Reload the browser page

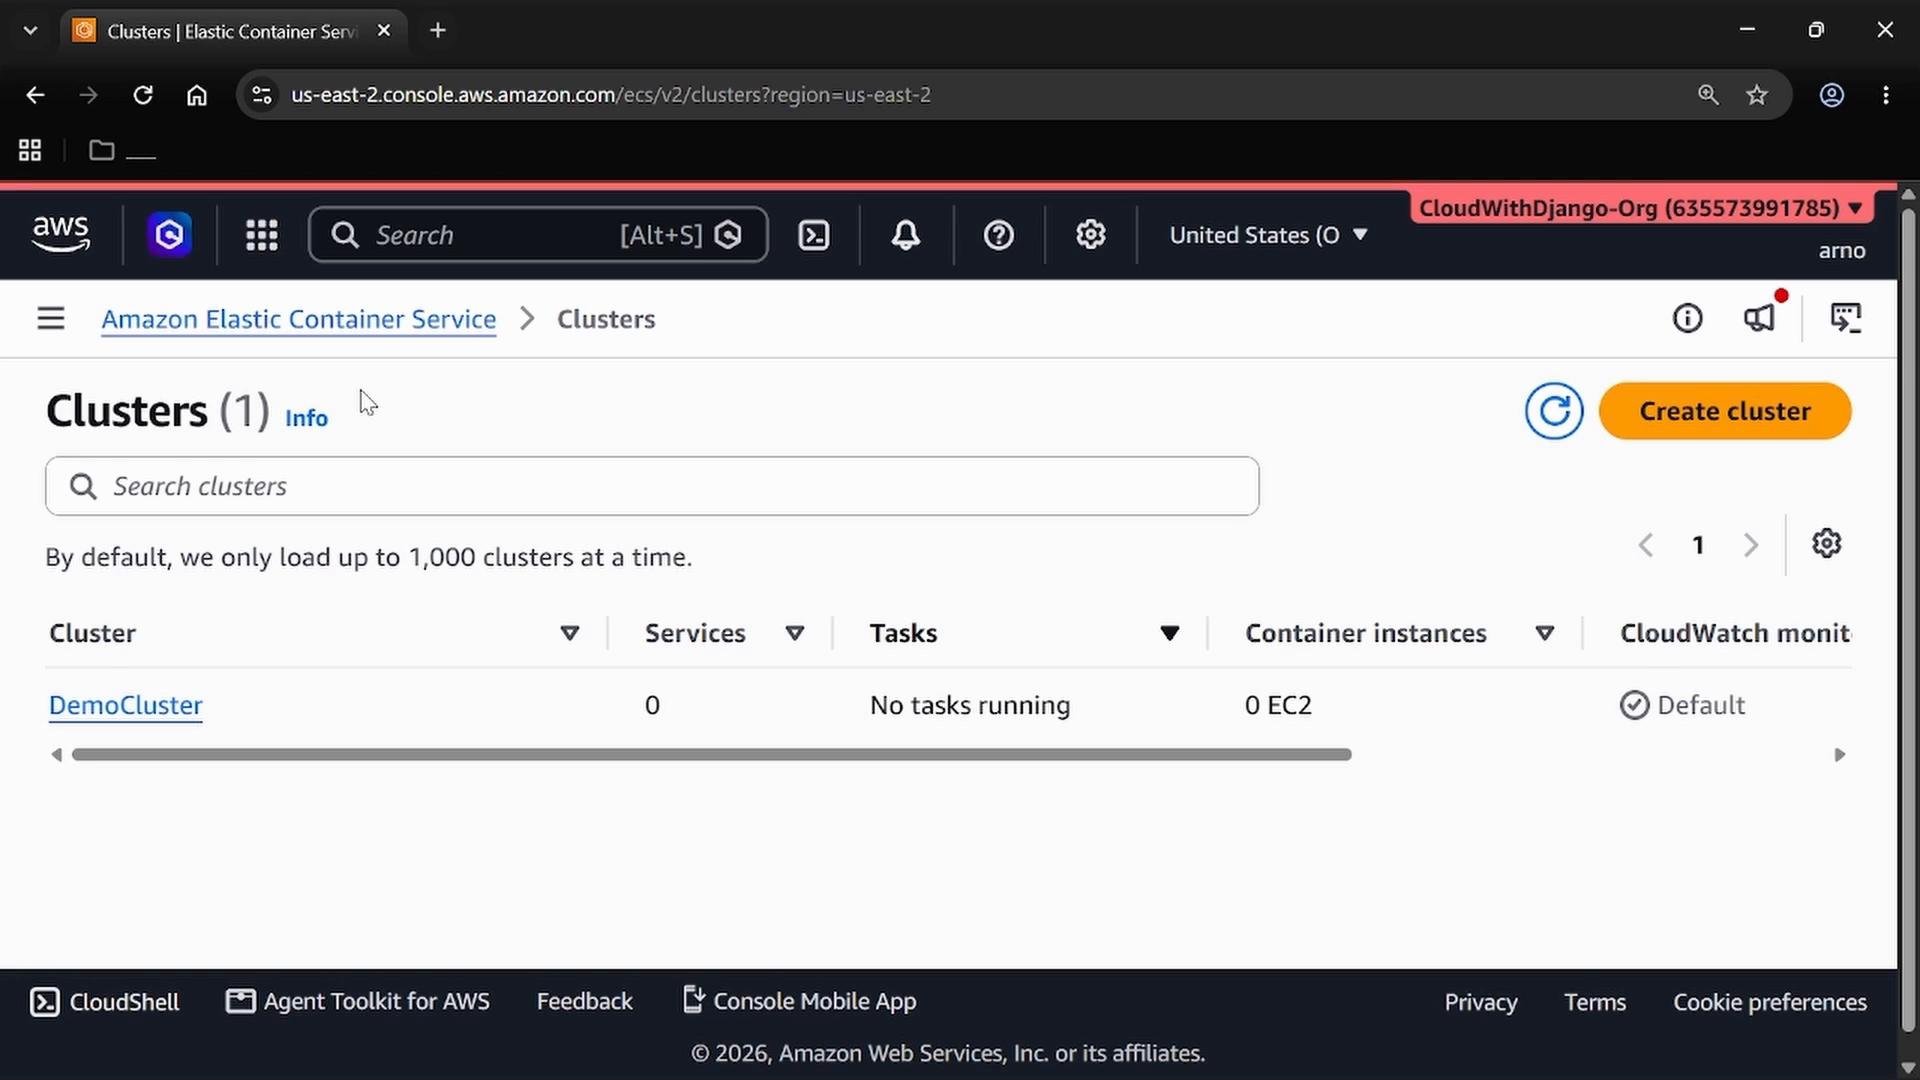click(x=143, y=95)
